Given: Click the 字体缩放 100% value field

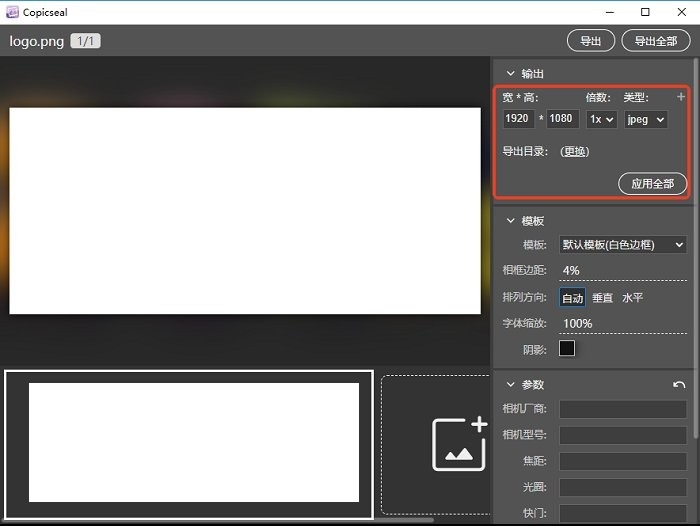Looking at the screenshot, I should pos(623,324).
